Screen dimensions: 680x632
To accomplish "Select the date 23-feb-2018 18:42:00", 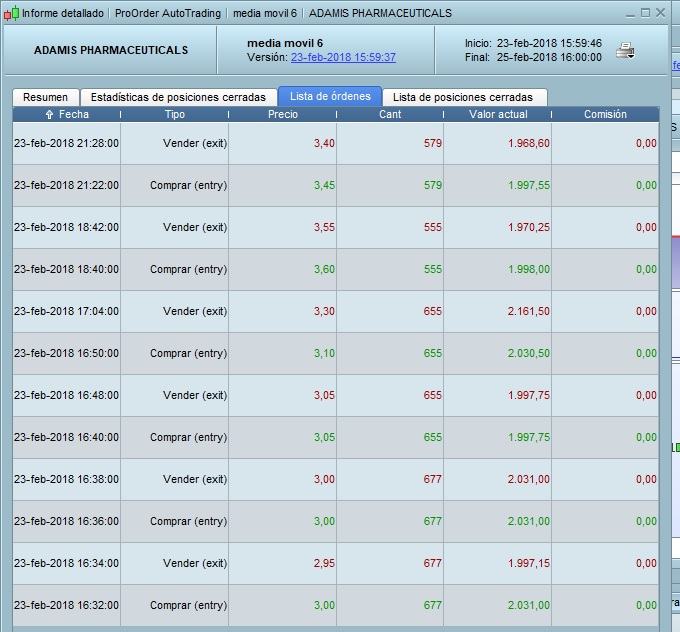I will (x=66, y=227).
